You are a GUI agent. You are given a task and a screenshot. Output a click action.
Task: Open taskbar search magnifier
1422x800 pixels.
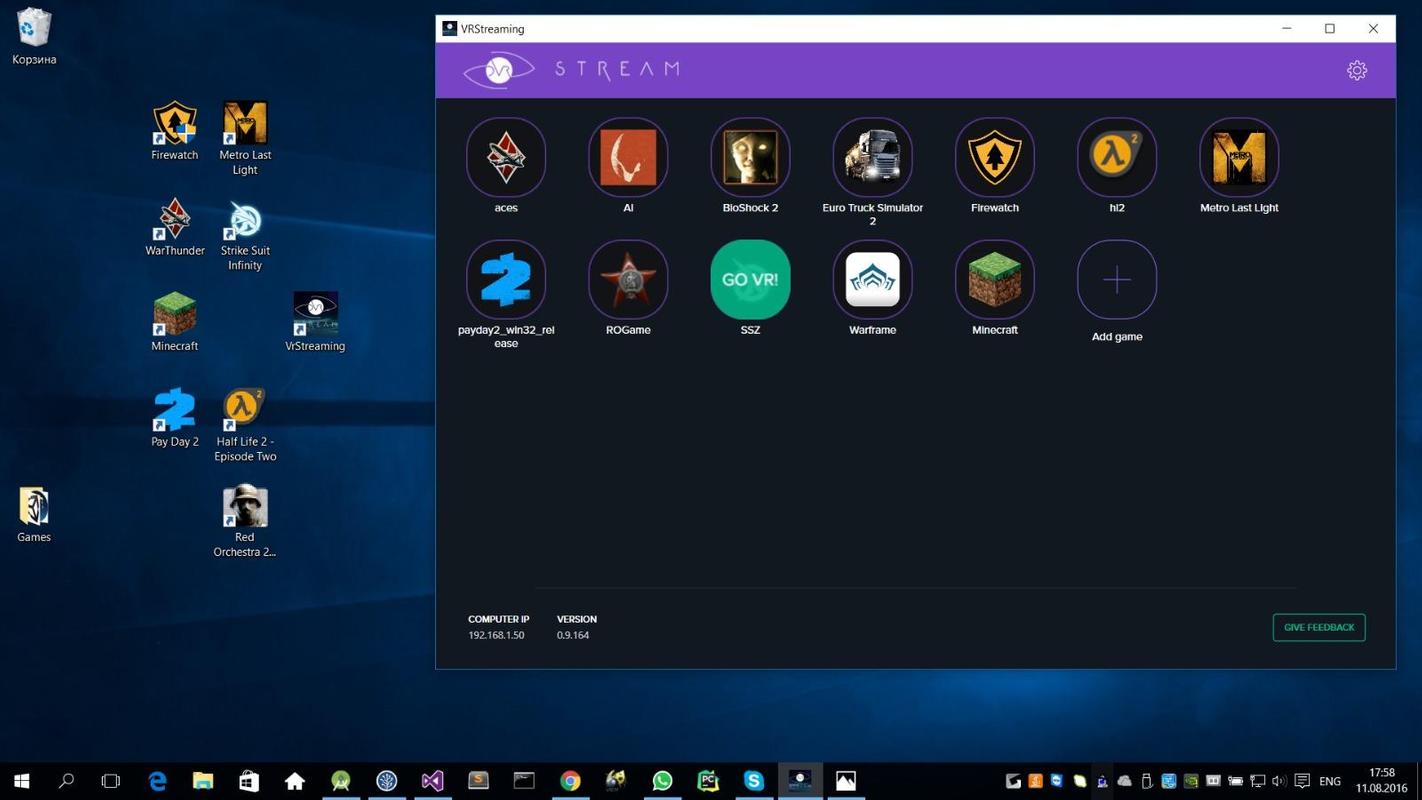(x=66, y=781)
